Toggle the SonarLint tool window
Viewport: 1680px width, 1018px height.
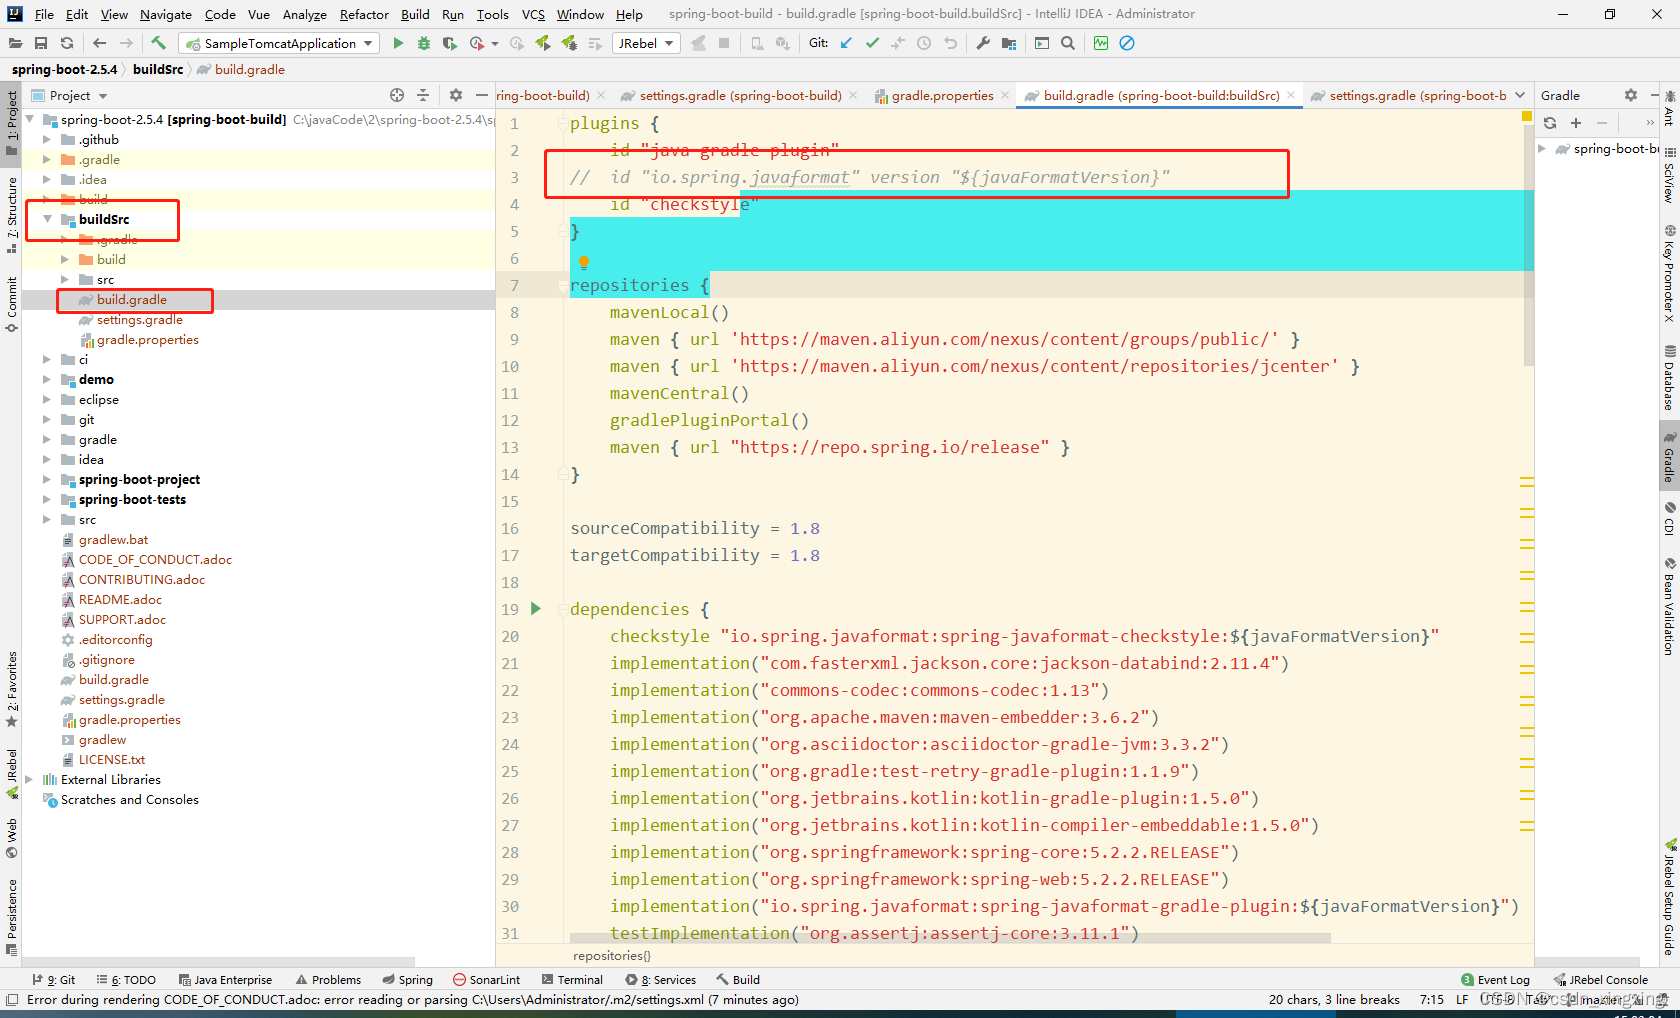(487, 980)
